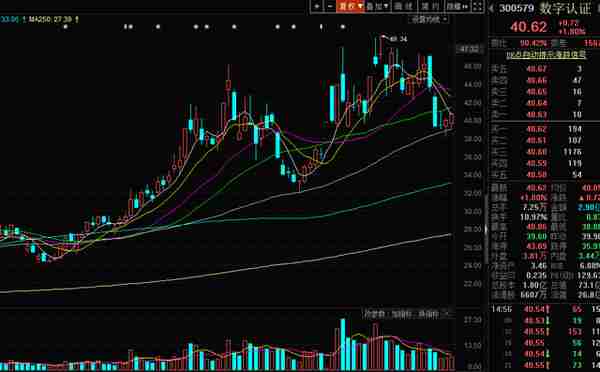
Task: Select the 300579 stock code title
Action: pyautogui.click(x=517, y=8)
